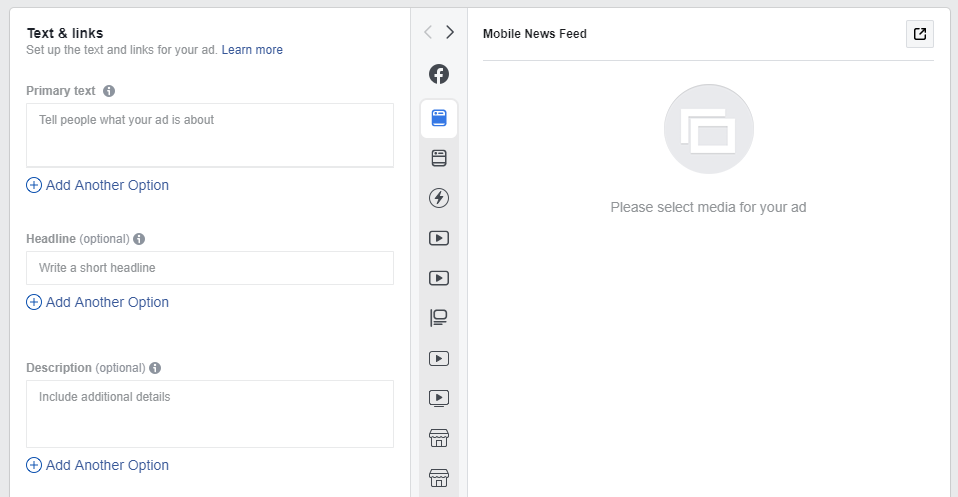Select the Facebook platform icon in preview sidebar
Screen dimensions: 958x497
click(x=439, y=74)
